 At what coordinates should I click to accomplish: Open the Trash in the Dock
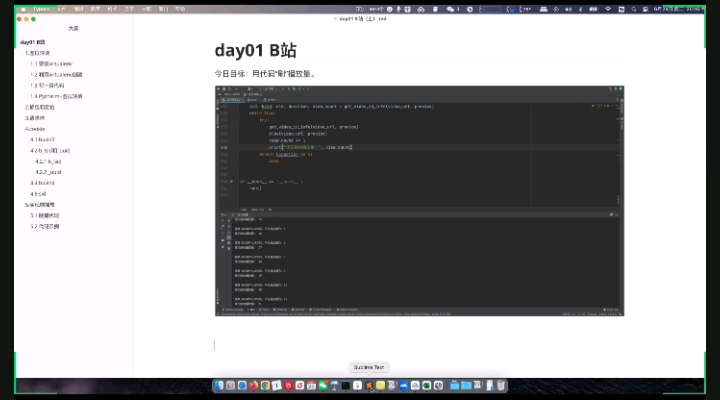(x=501, y=385)
